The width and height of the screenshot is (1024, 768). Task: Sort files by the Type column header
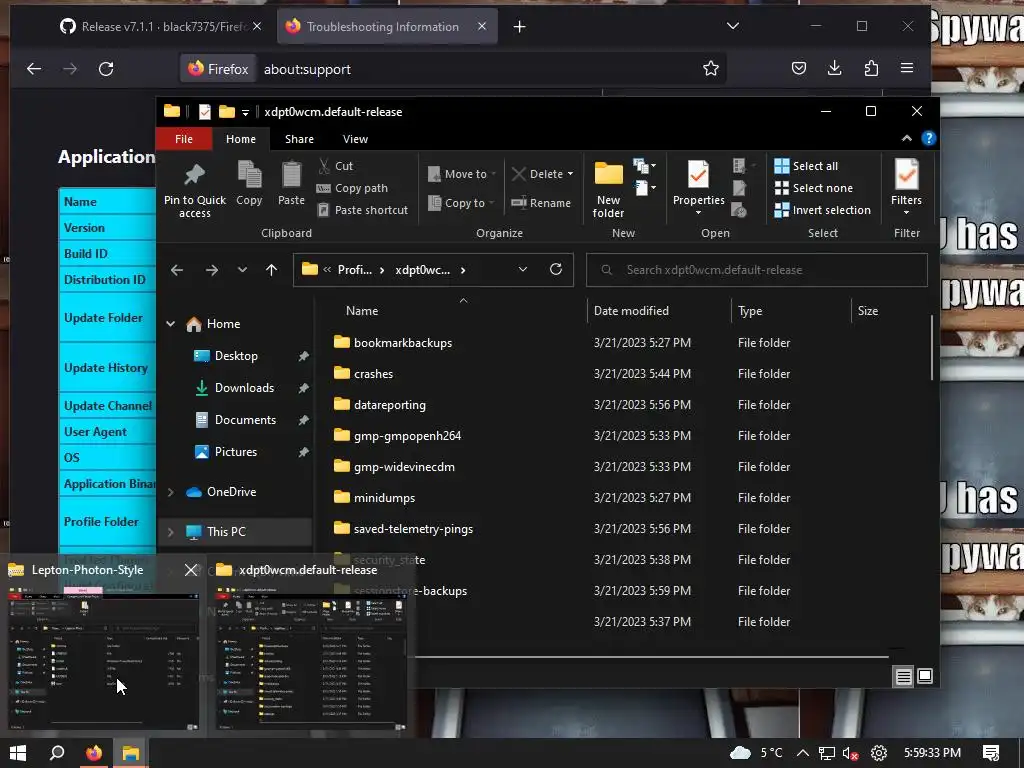point(750,311)
